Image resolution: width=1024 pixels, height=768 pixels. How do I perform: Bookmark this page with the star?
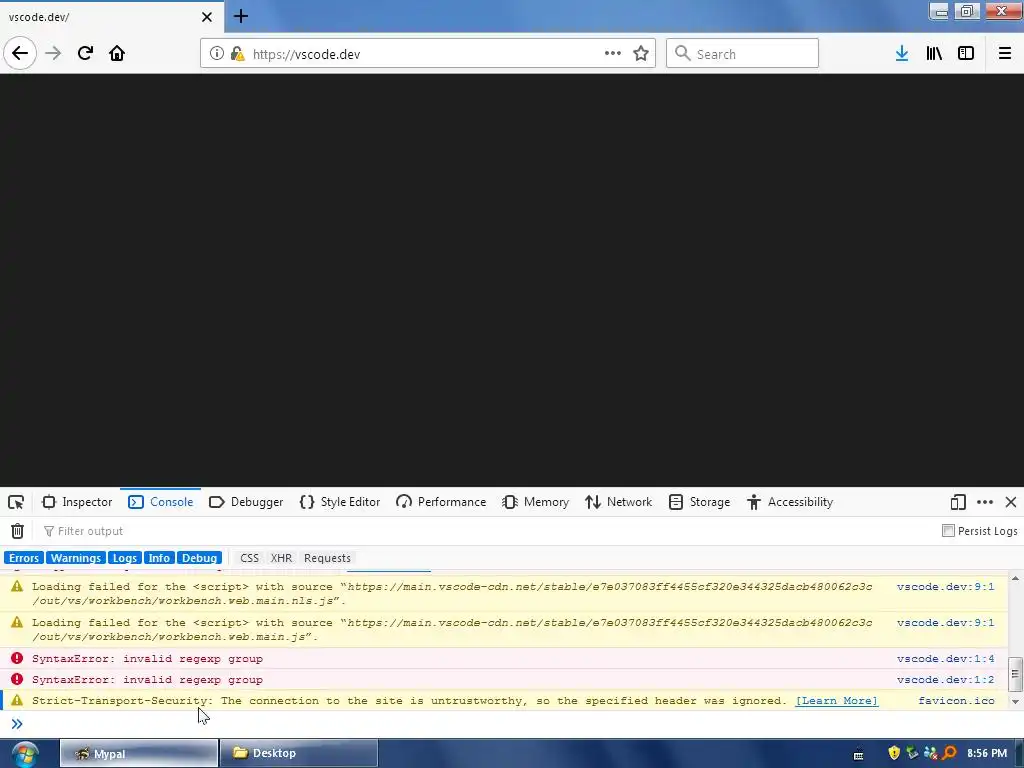(641, 54)
